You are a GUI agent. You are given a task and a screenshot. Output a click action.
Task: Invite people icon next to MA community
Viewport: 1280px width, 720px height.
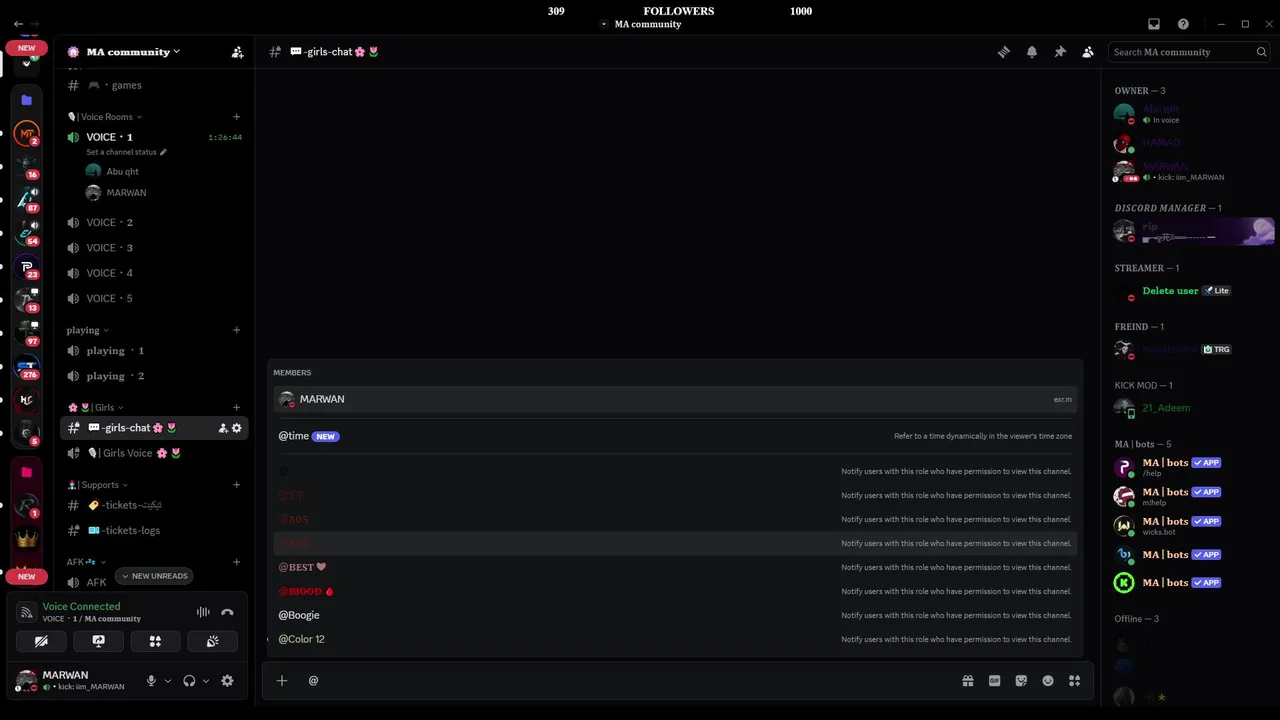[237, 52]
